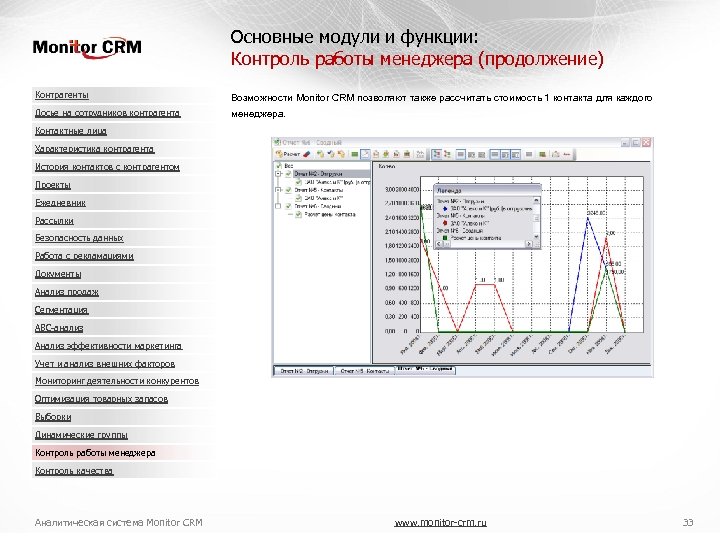Open the Документы link
This screenshot has width=720, height=540.
[58, 274]
